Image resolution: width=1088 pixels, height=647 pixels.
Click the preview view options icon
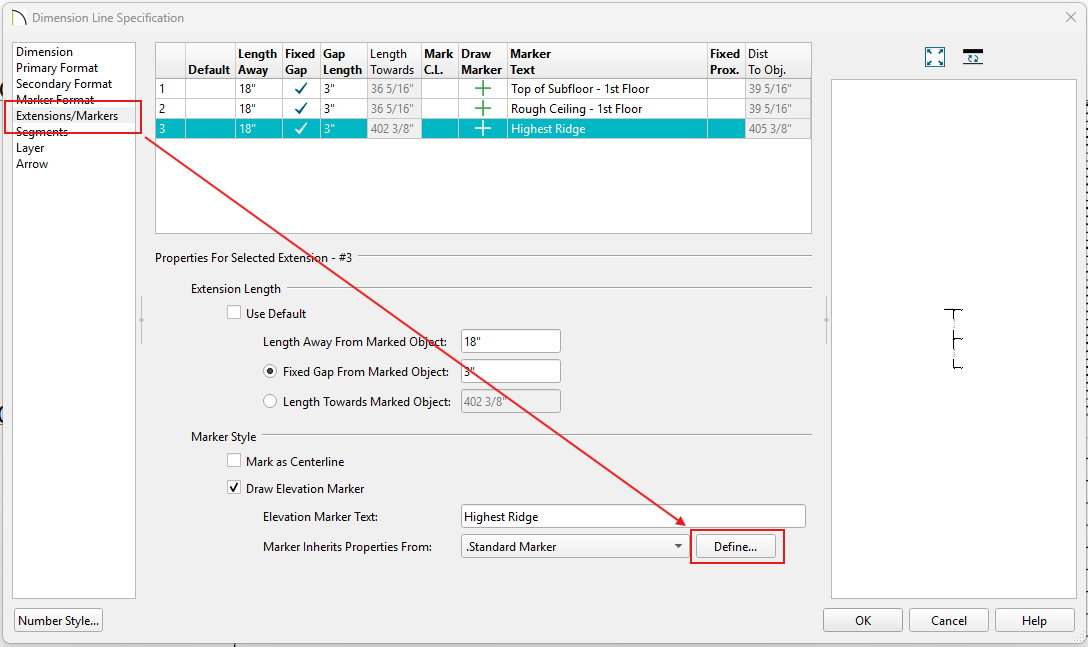[973, 57]
